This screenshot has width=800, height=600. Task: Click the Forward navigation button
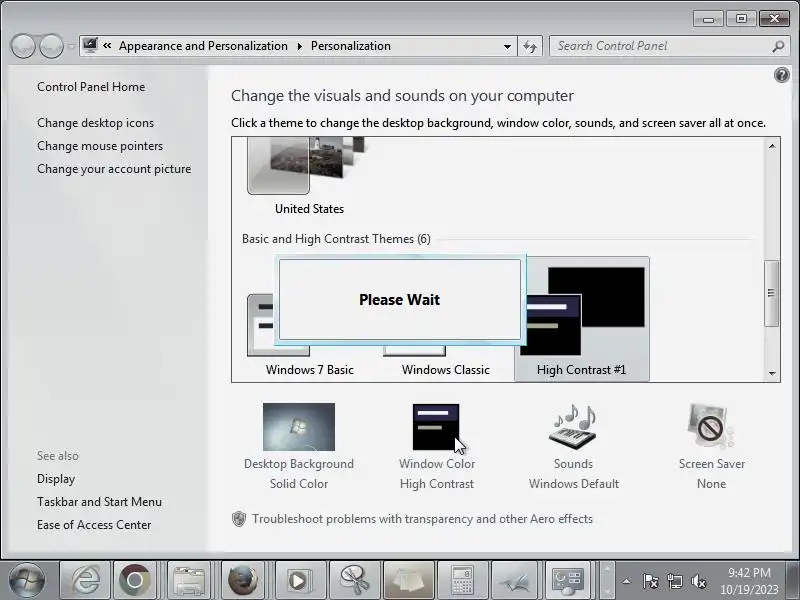(x=52, y=46)
